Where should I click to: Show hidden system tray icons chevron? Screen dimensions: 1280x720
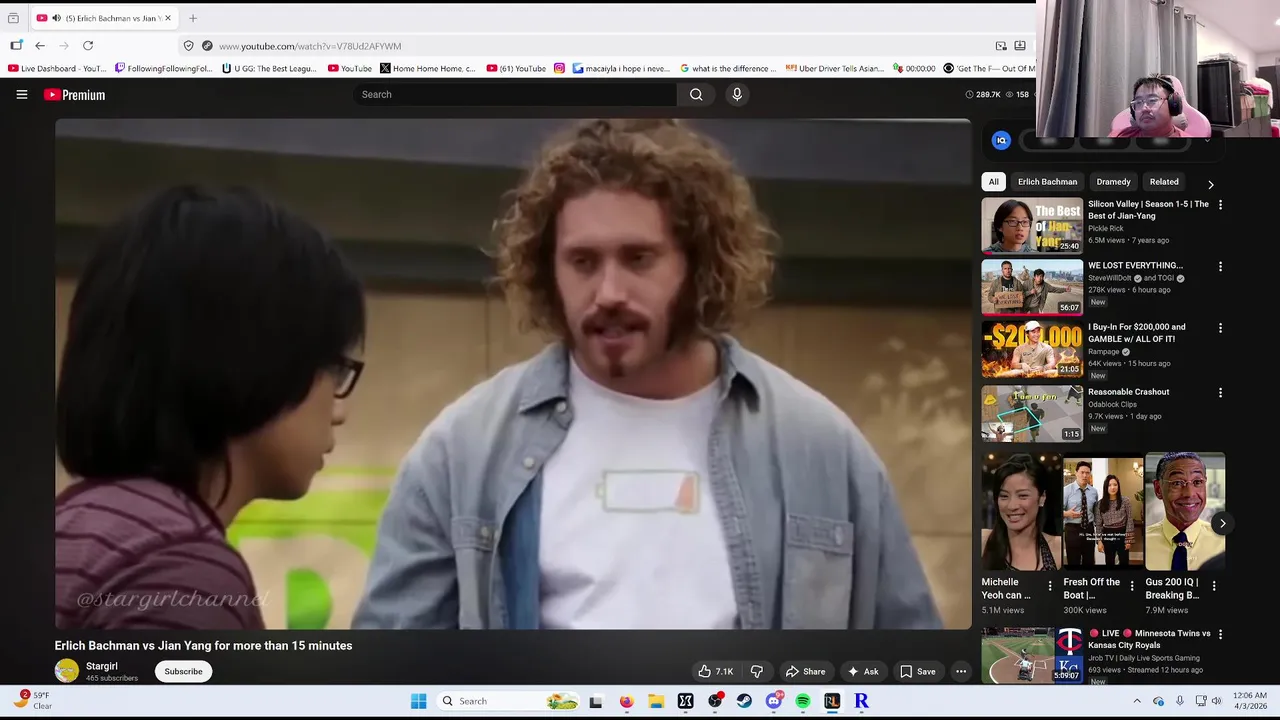(x=1137, y=701)
